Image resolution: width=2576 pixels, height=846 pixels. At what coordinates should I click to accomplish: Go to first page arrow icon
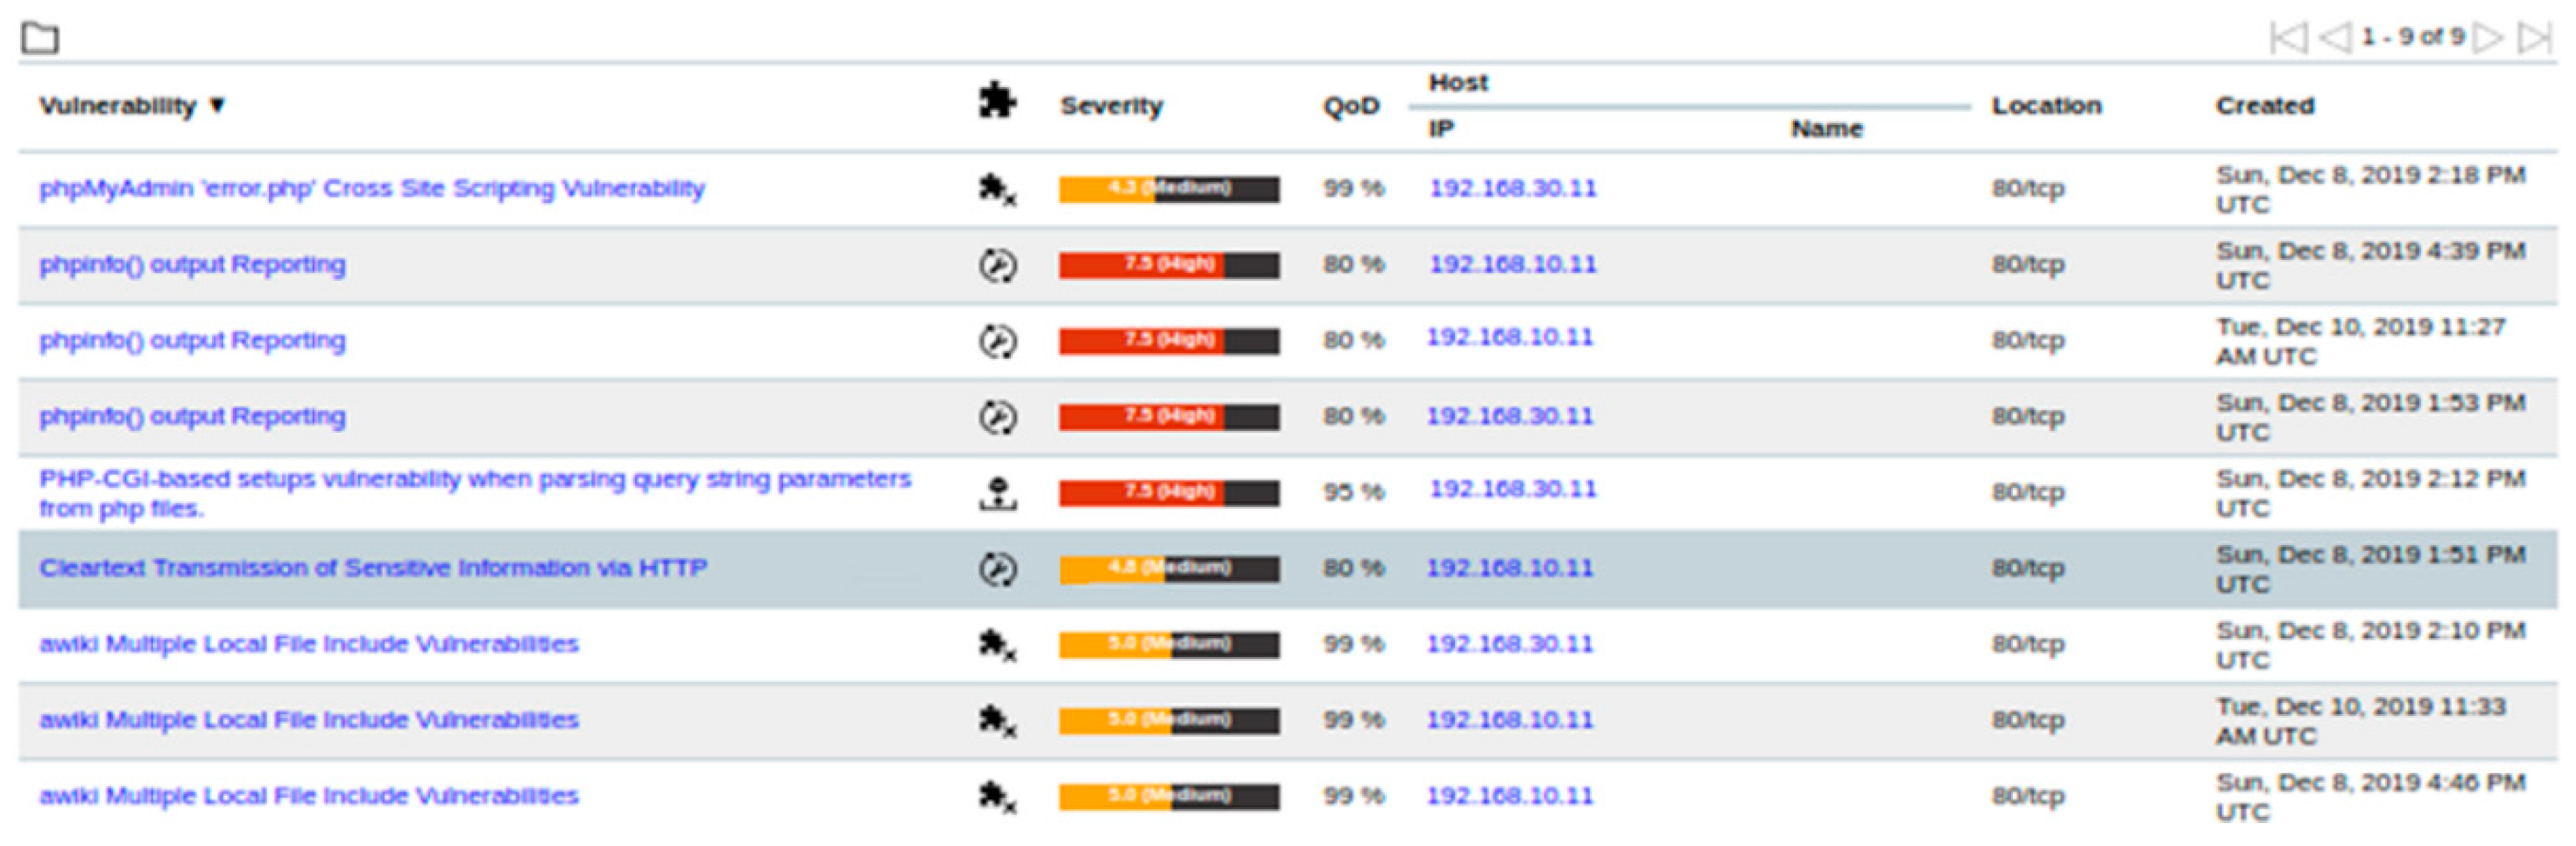coord(2288,38)
